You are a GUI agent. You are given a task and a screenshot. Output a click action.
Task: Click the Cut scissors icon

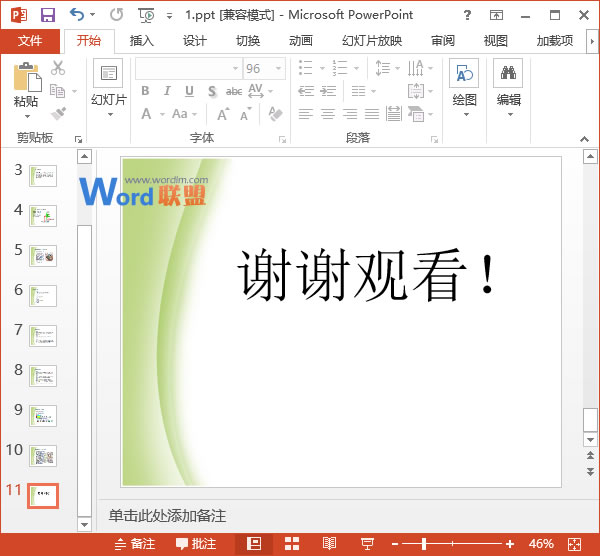58,68
